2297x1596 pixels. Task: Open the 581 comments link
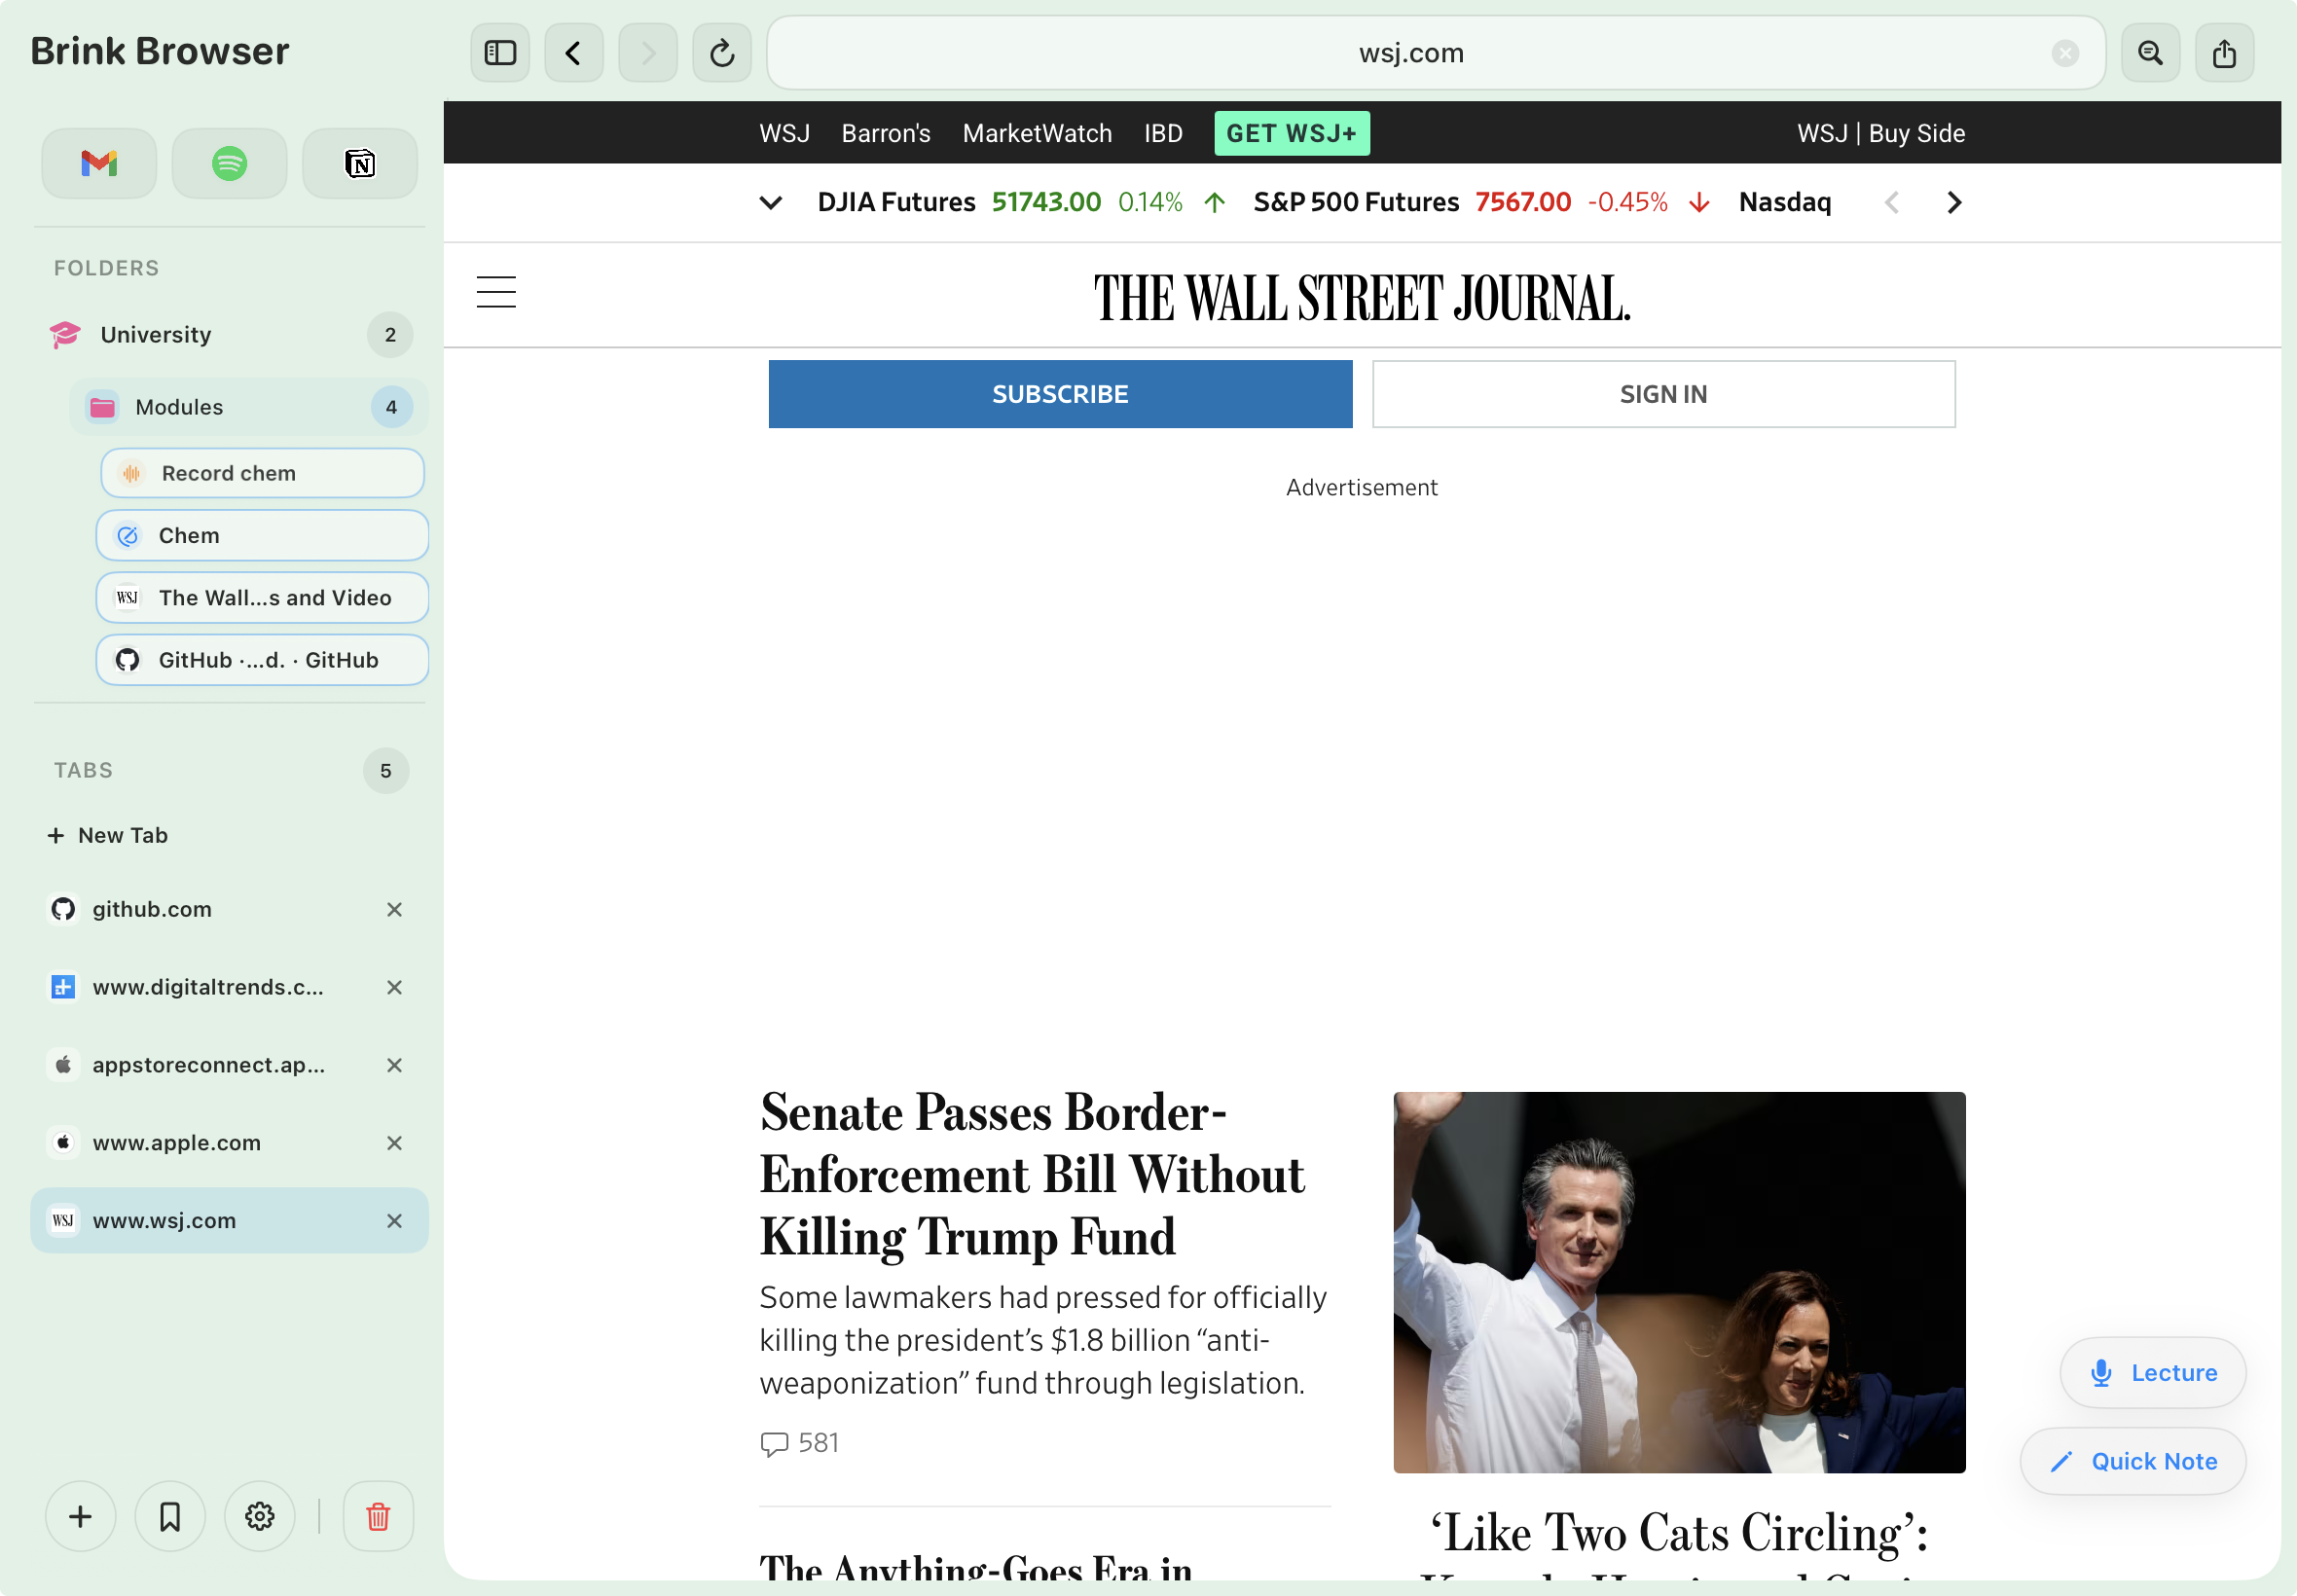tap(799, 1443)
